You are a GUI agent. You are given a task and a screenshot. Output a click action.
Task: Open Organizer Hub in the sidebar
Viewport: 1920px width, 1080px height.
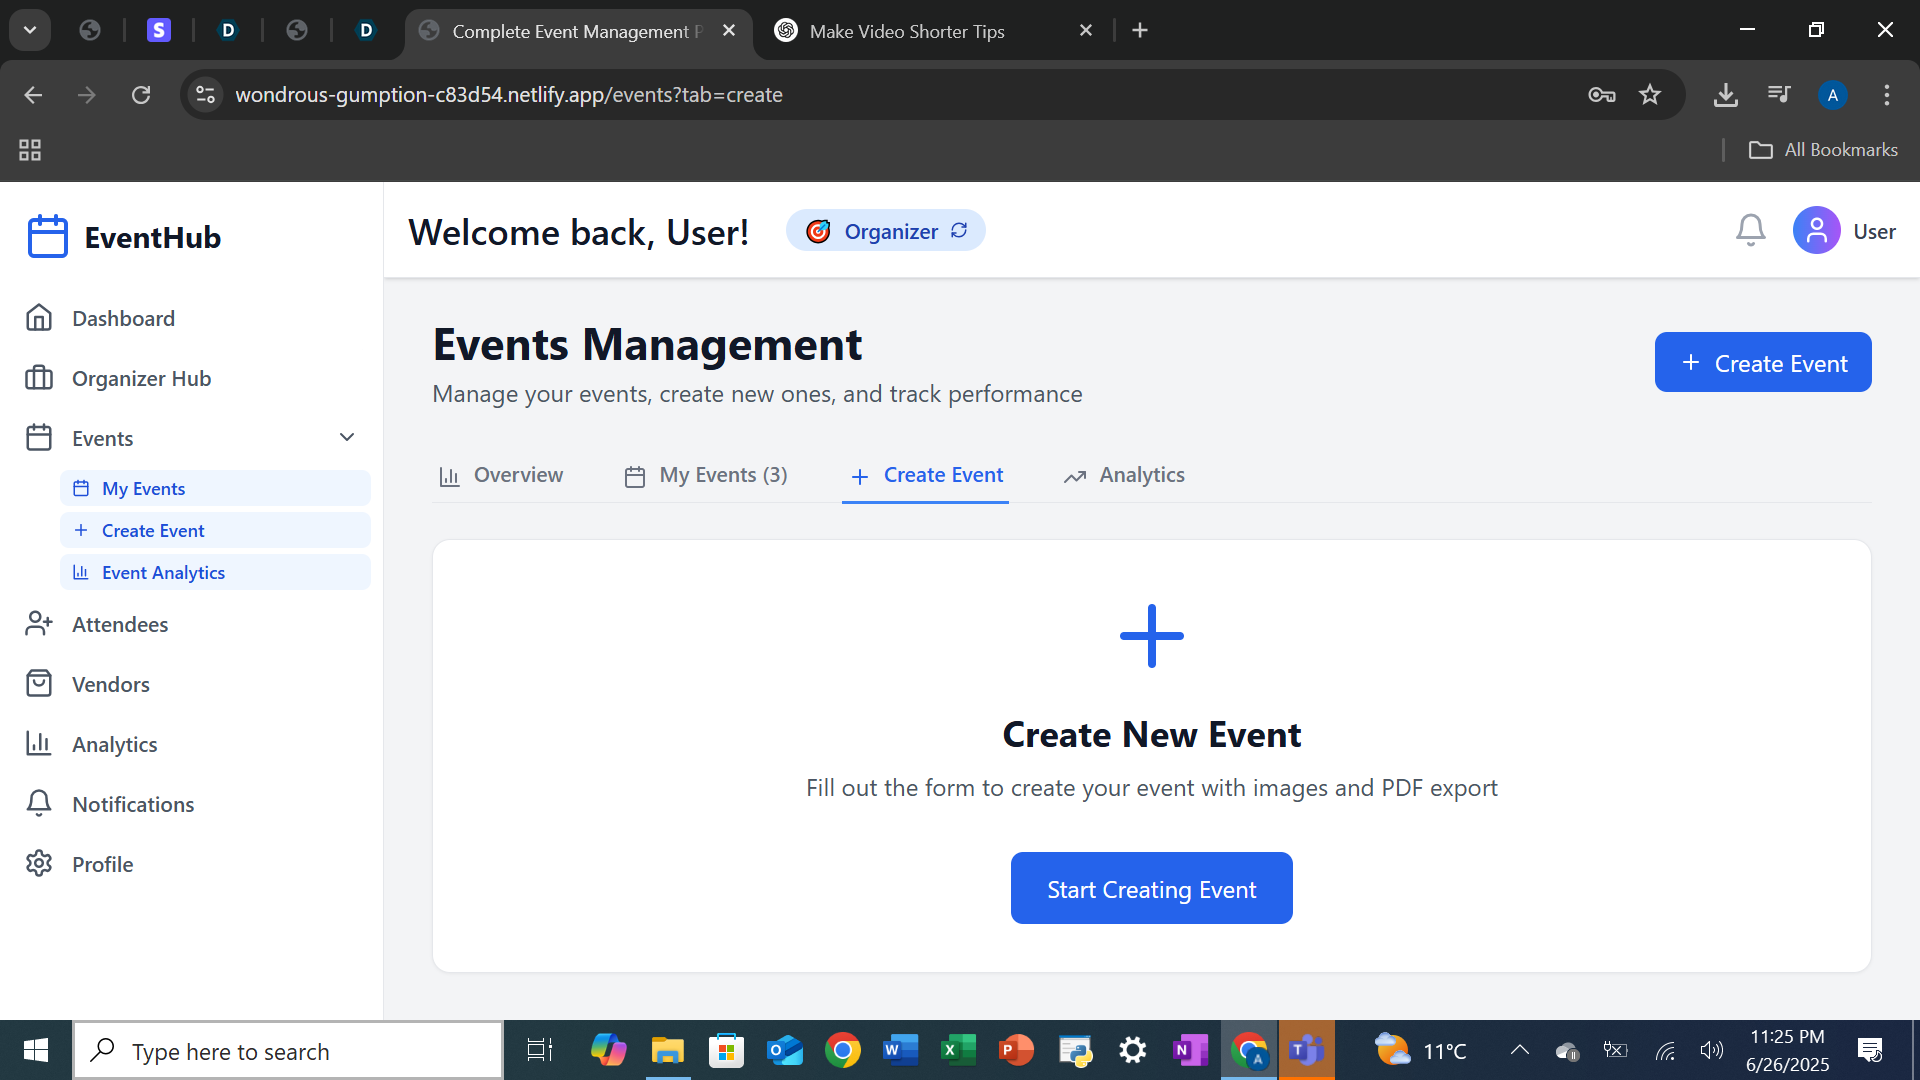141,378
